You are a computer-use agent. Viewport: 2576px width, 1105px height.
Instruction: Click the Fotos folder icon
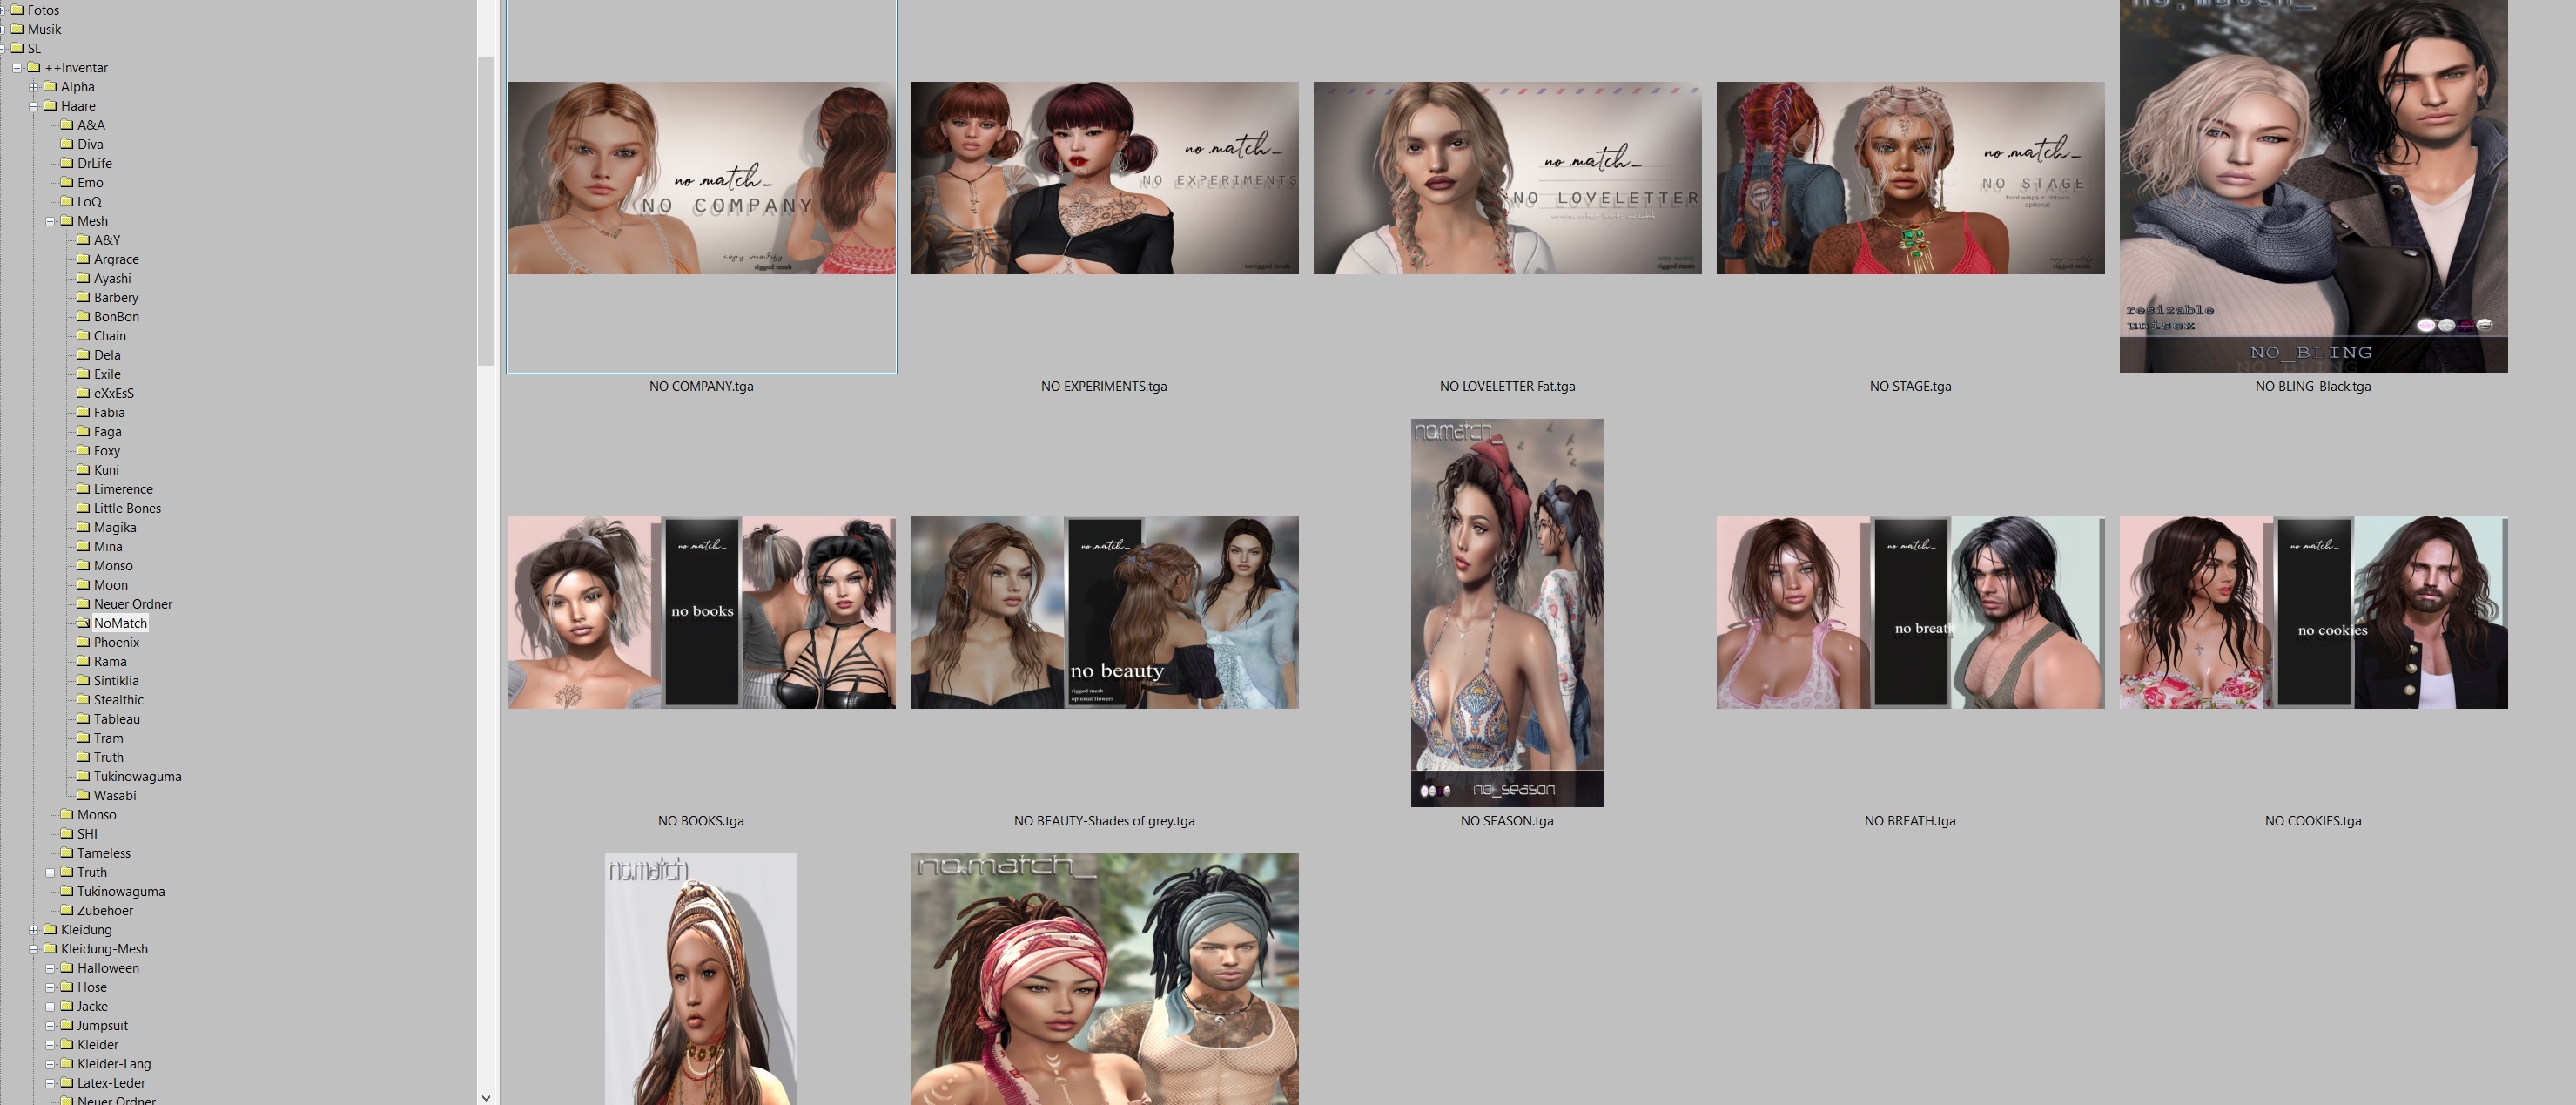click(x=17, y=10)
